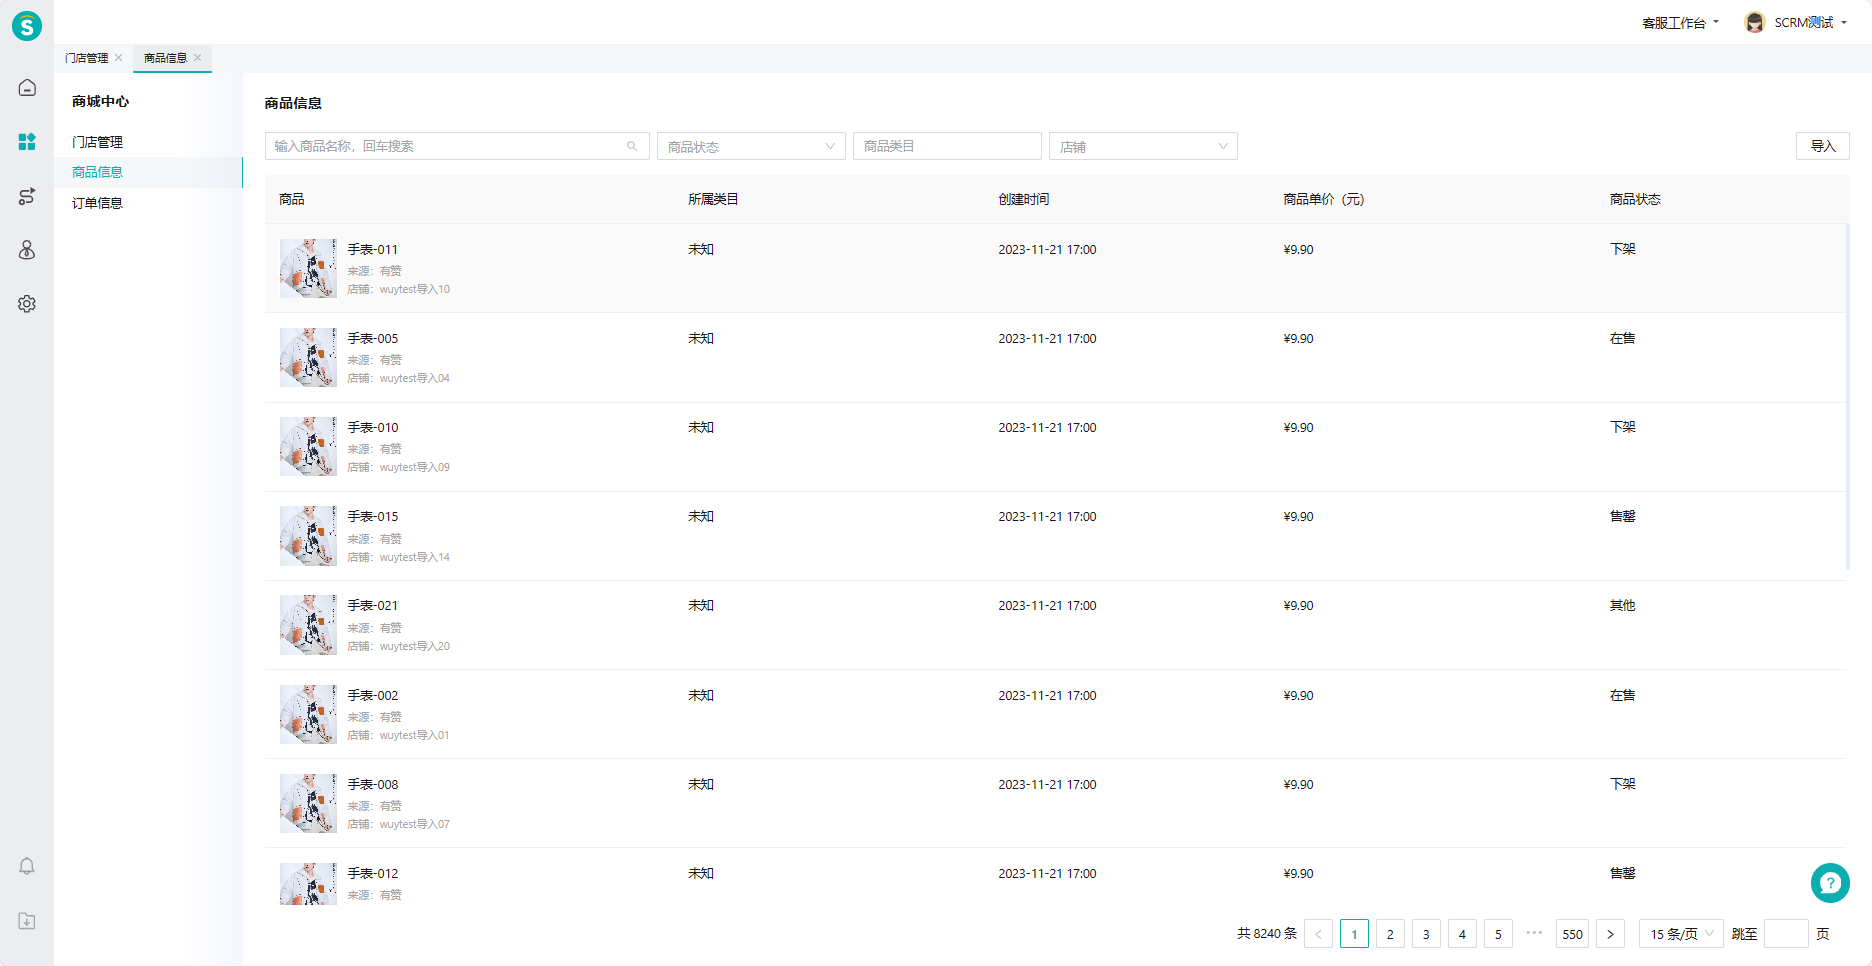This screenshot has width=1872, height=966.
Task: Click the 下架 status of 手表-011
Action: tap(1622, 249)
